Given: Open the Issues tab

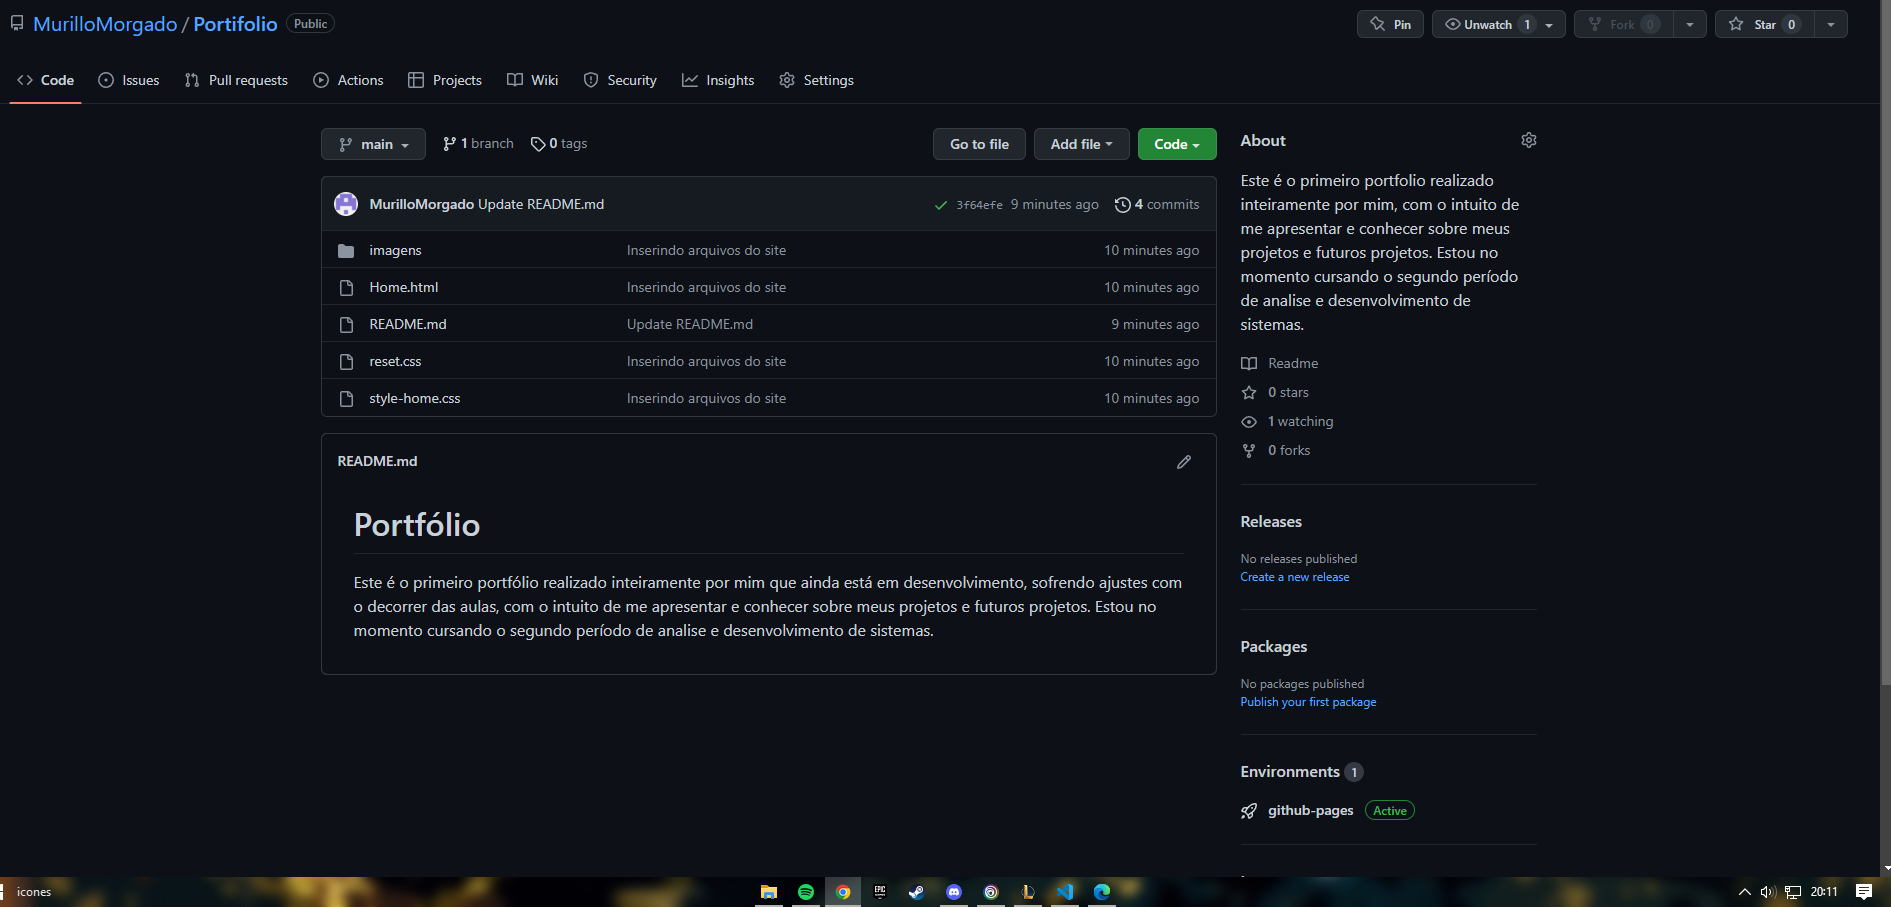Looking at the screenshot, I should click(x=129, y=80).
